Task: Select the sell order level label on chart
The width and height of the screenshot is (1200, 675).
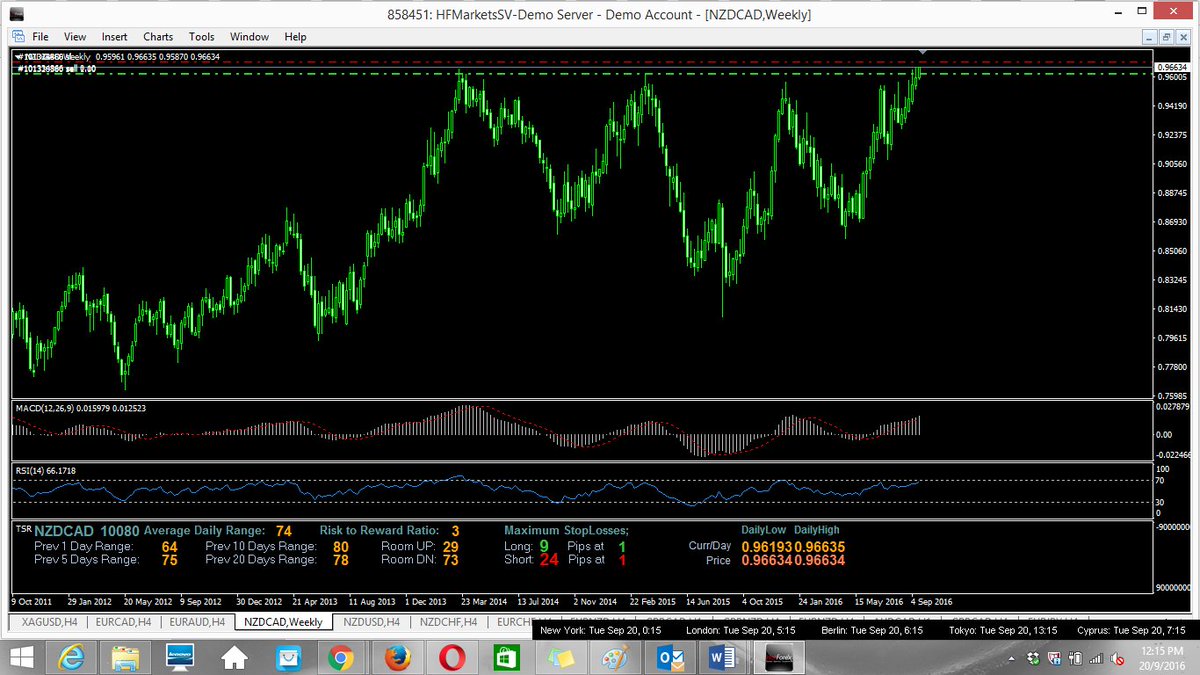Action: point(57,68)
